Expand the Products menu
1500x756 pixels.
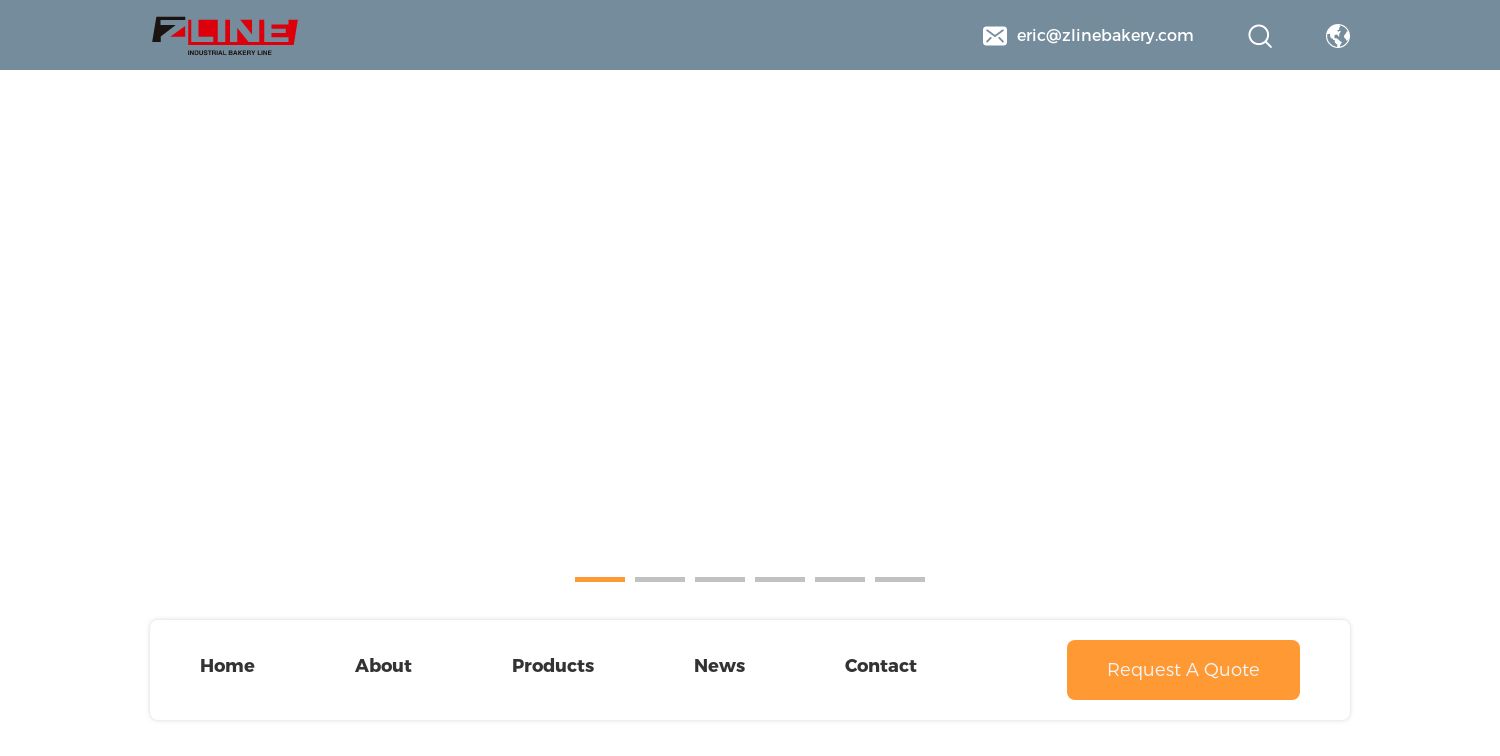(553, 666)
